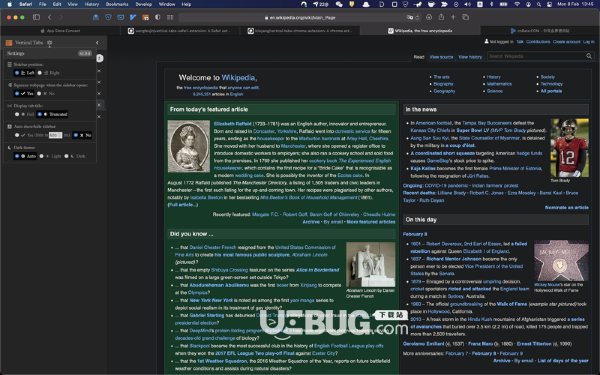Open the Apple menu
This screenshot has height=375, width=600.
[10, 4]
